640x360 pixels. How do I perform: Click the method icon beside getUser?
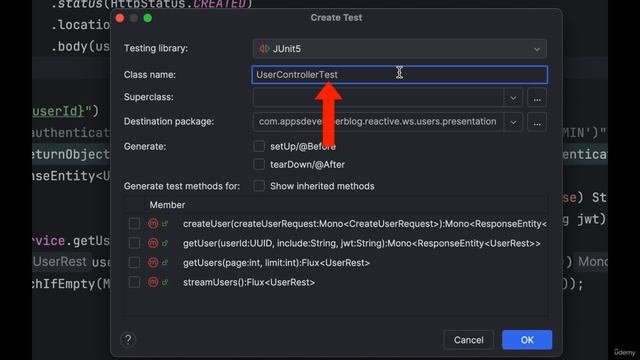point(153,243)
